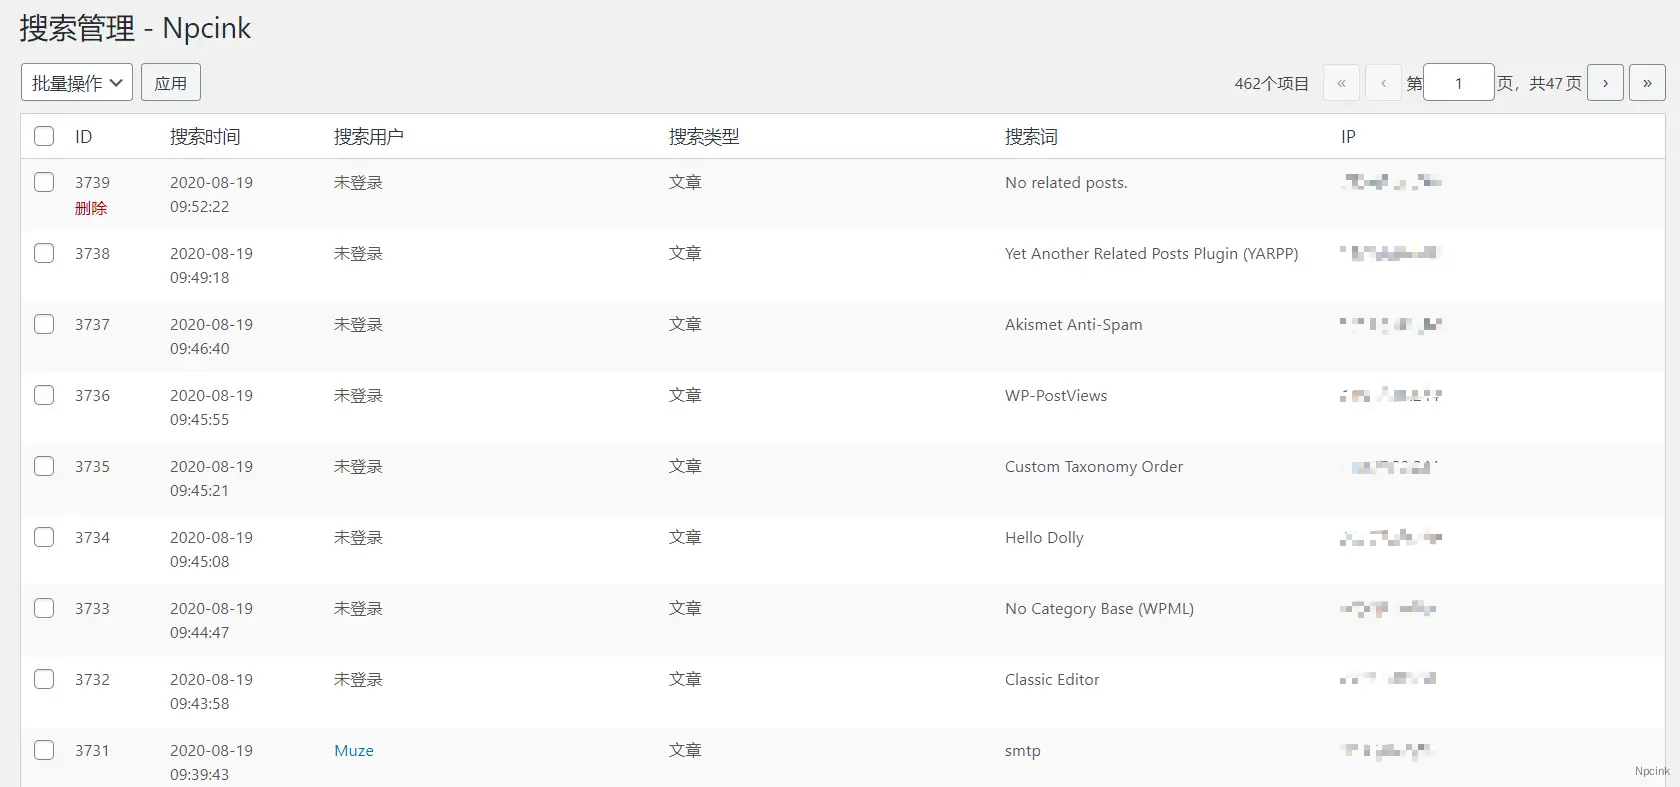Select the checkbox for row 3736
Viewport: 1680px width, 787px height.
(x=44, y=395)
